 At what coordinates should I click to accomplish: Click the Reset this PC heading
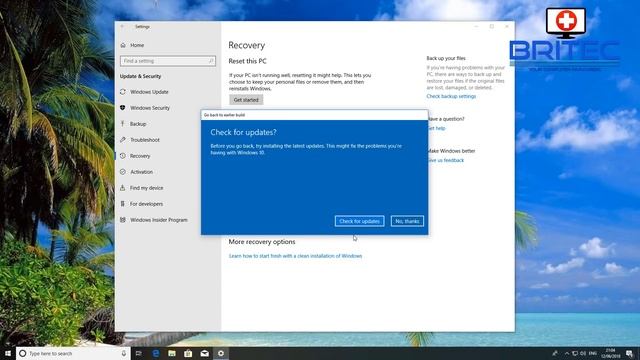coord(247,61)
